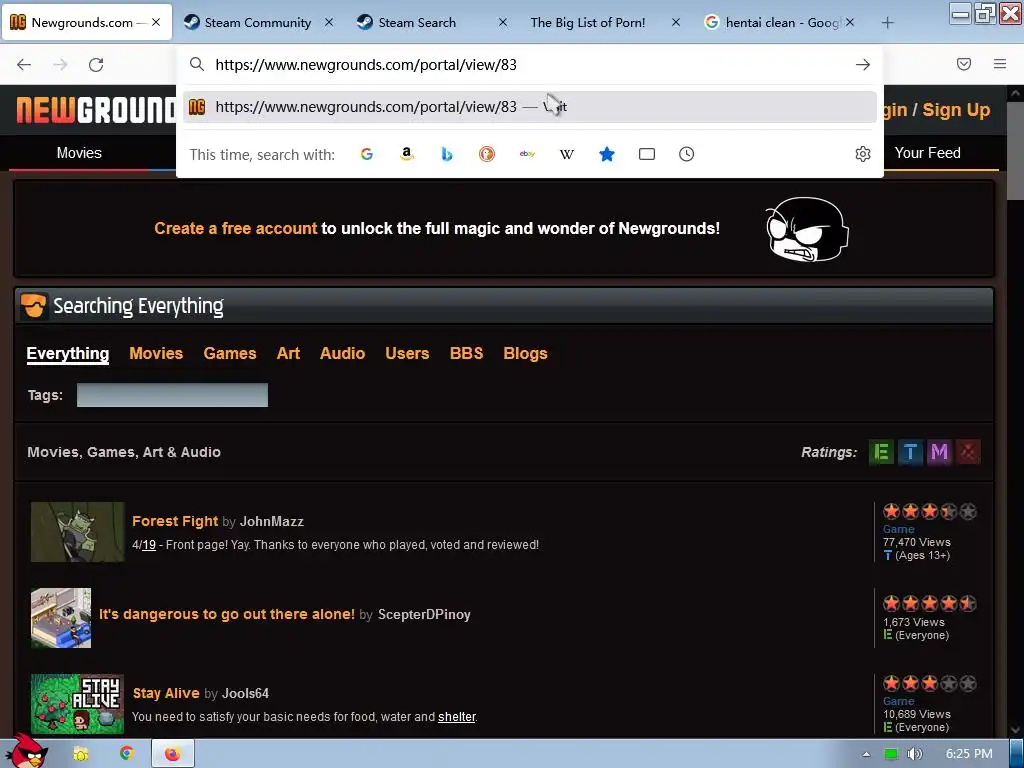The image size is (1024, 768).
Task: Toggle the T rating filter
Action: [910, 452]
